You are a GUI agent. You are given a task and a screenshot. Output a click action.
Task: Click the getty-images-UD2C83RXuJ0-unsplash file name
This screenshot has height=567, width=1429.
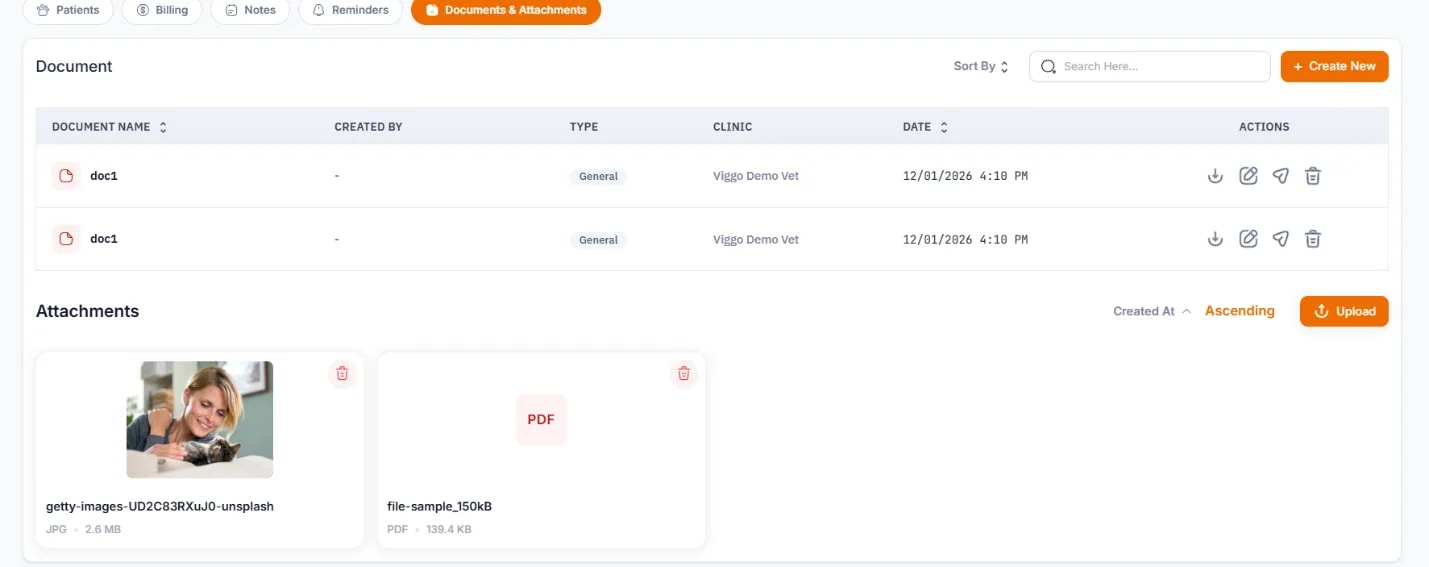tap(160, 506)
